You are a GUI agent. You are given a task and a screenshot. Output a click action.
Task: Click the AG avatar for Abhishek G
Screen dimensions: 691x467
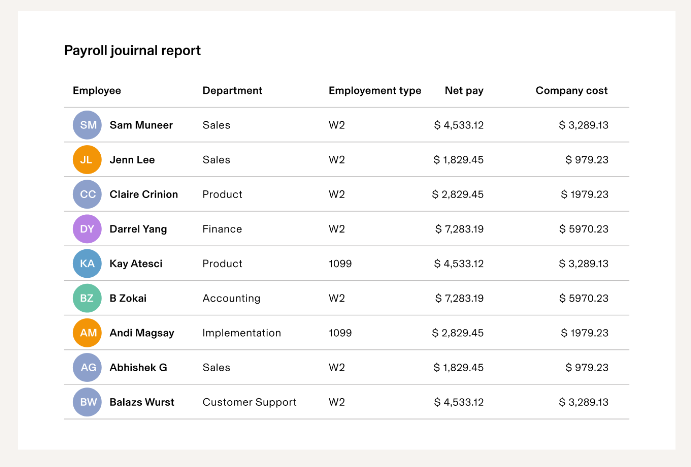click(x=88, y=367)
